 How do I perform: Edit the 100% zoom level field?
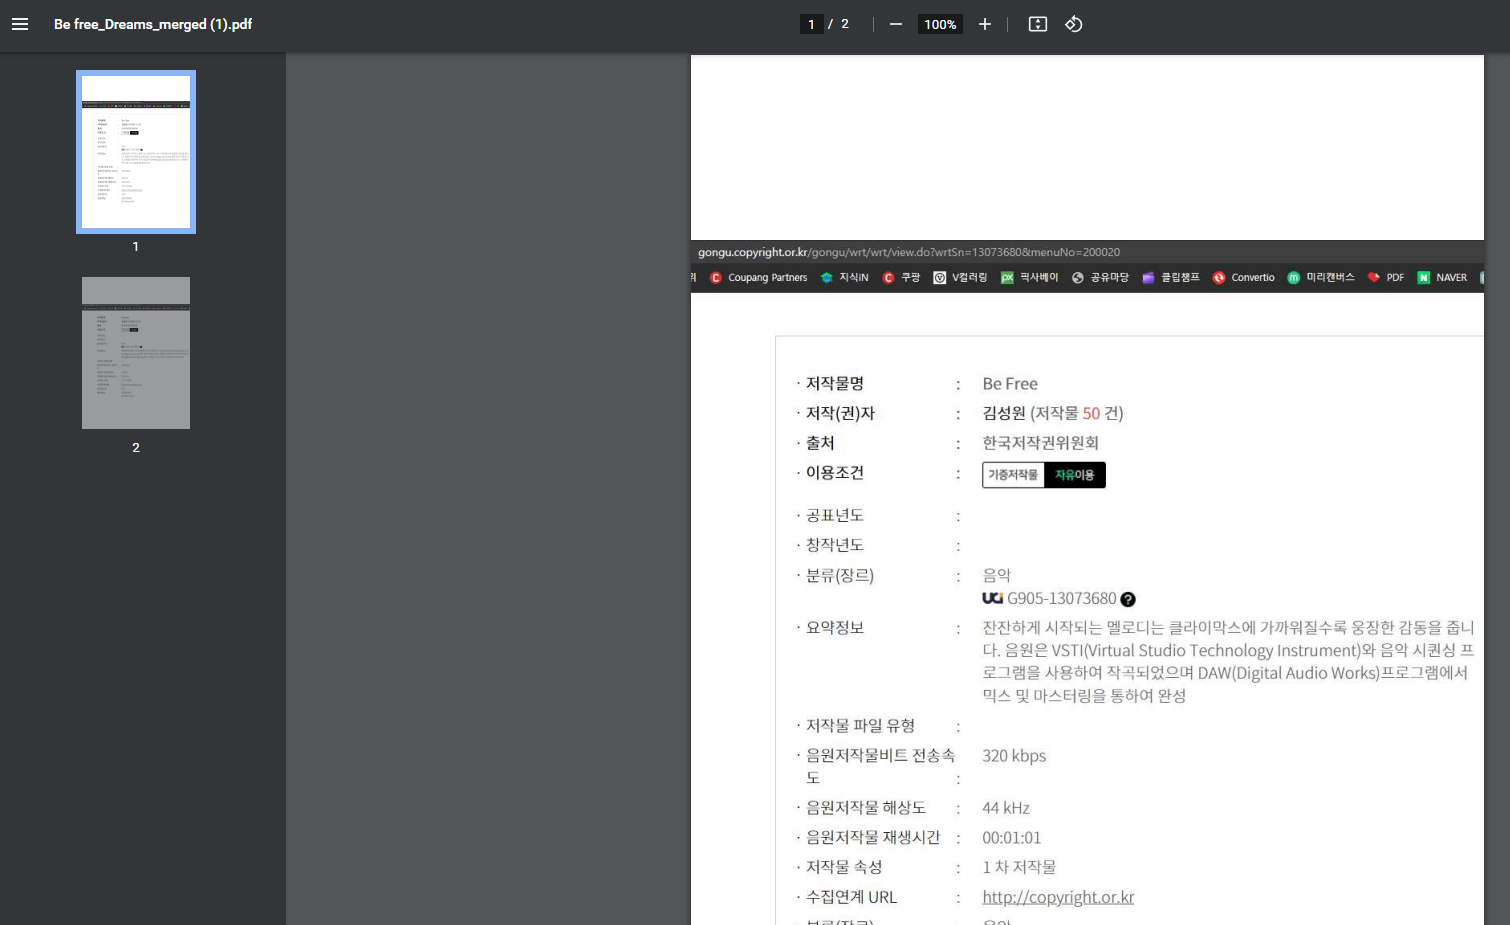pyautogui.click(x=940, y=24)
